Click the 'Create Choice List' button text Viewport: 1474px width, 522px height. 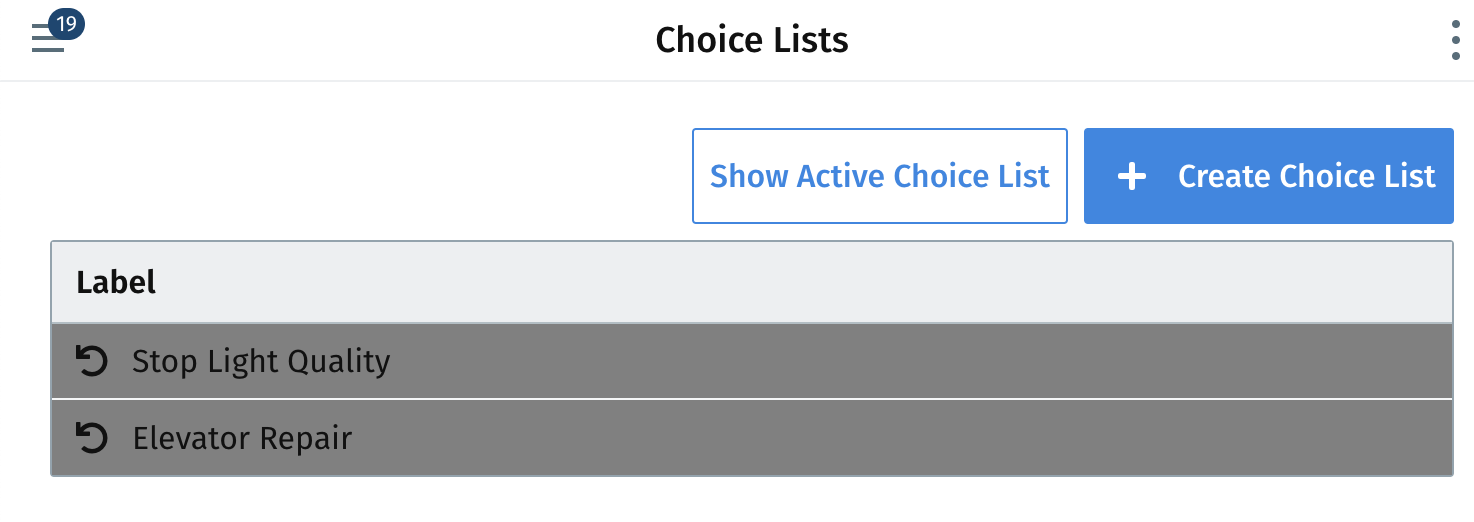pos(1307,177)
